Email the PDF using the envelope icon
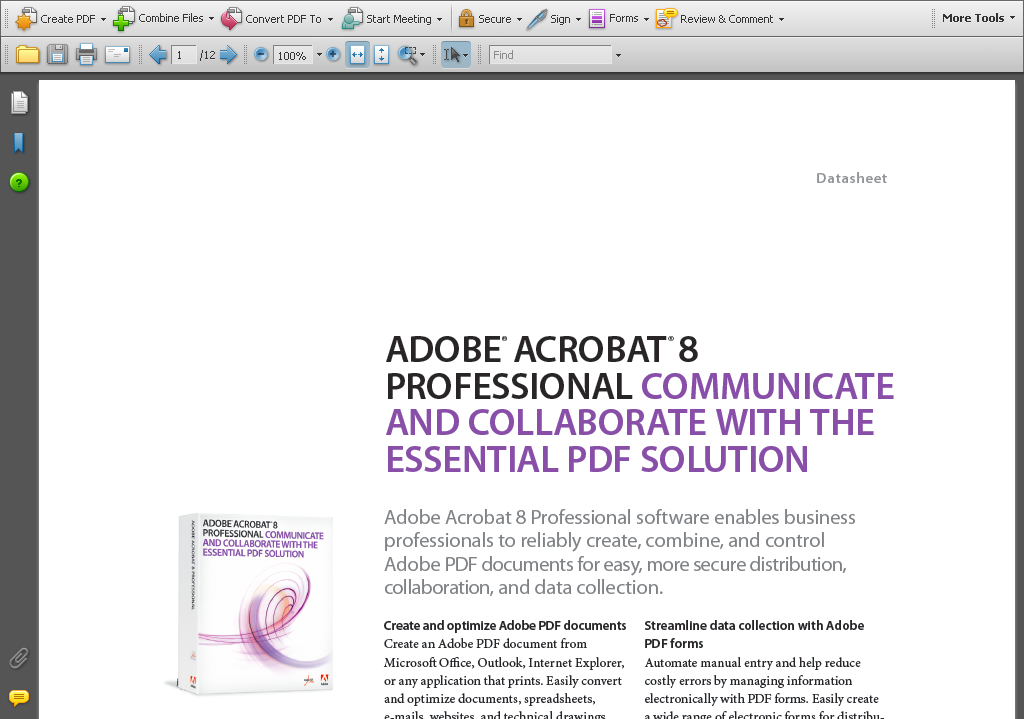 [x=118, y=55]
